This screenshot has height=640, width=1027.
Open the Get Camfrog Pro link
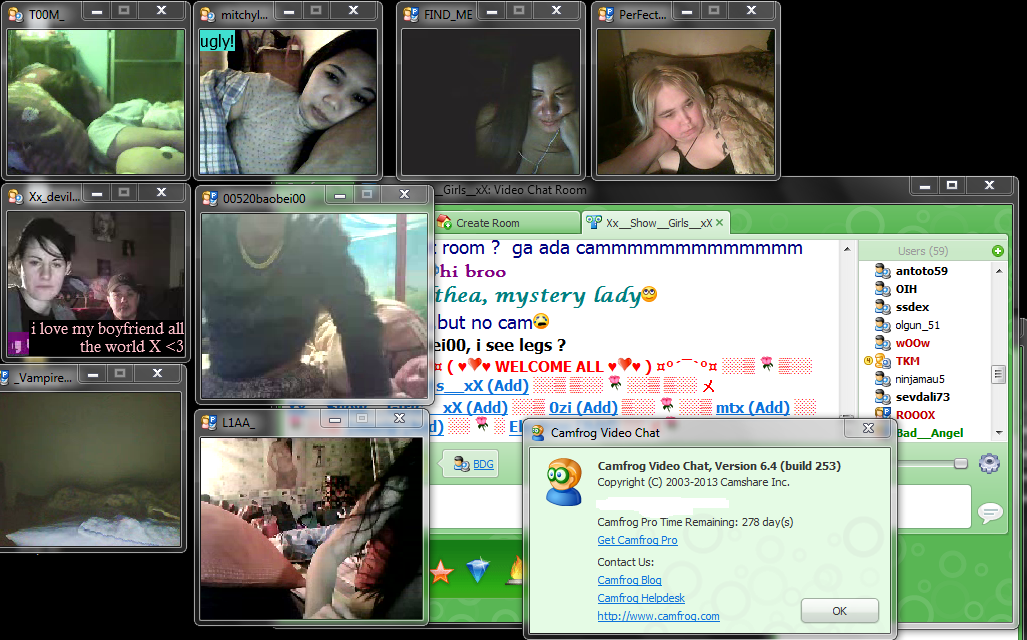point(637,540)
